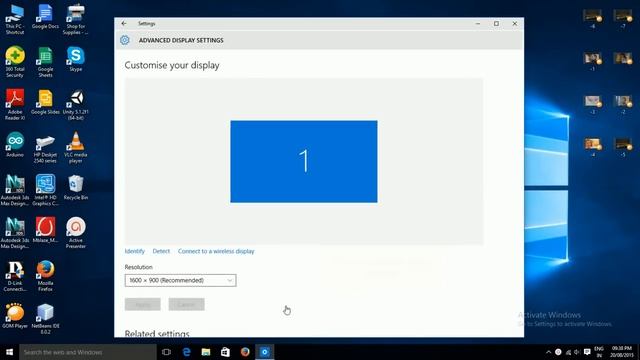Open Intel HD Graphics Control desktop icon

[x=45, y=191]
